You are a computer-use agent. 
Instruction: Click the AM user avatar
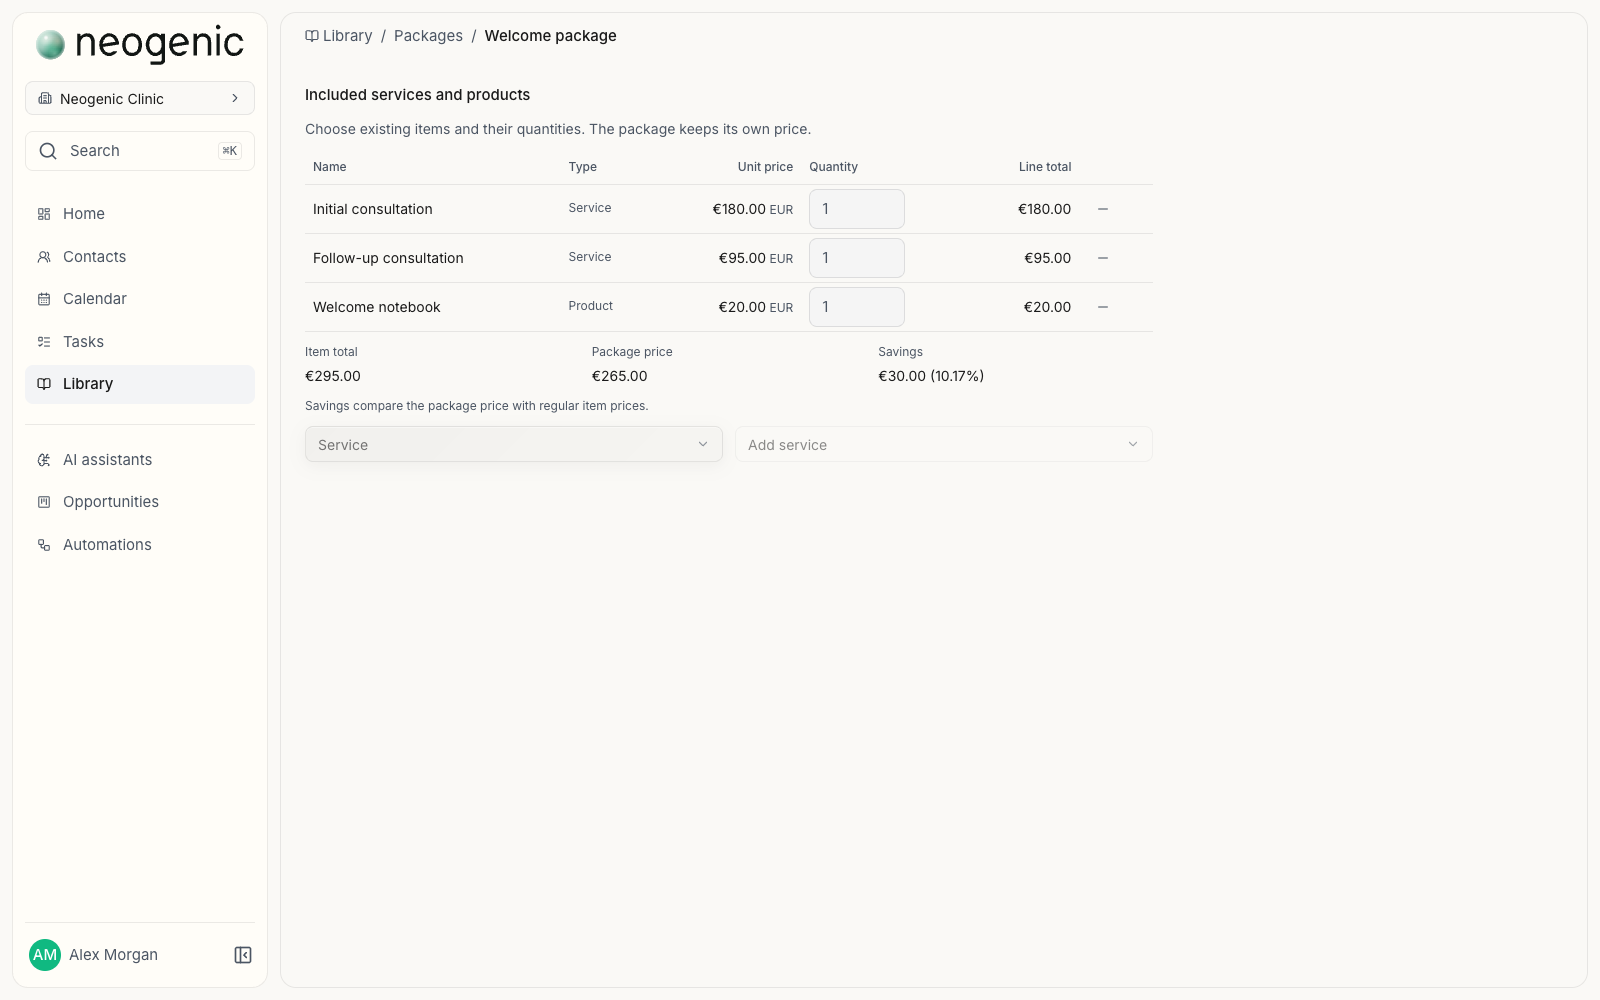[45, 955]
